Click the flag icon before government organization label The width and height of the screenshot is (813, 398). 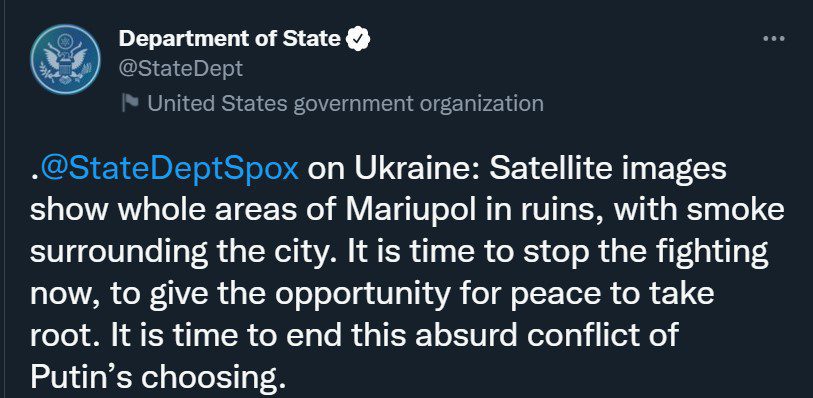[x=130, y=102]
